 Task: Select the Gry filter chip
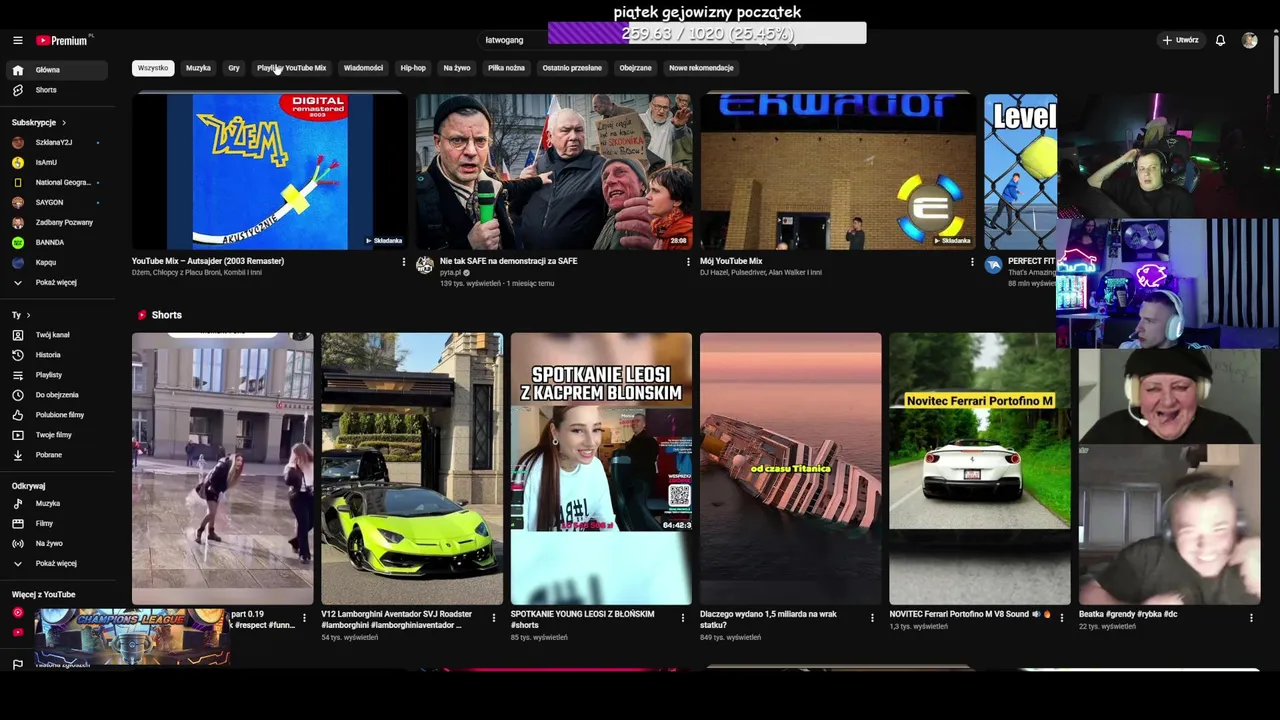[x=234, y=68]
